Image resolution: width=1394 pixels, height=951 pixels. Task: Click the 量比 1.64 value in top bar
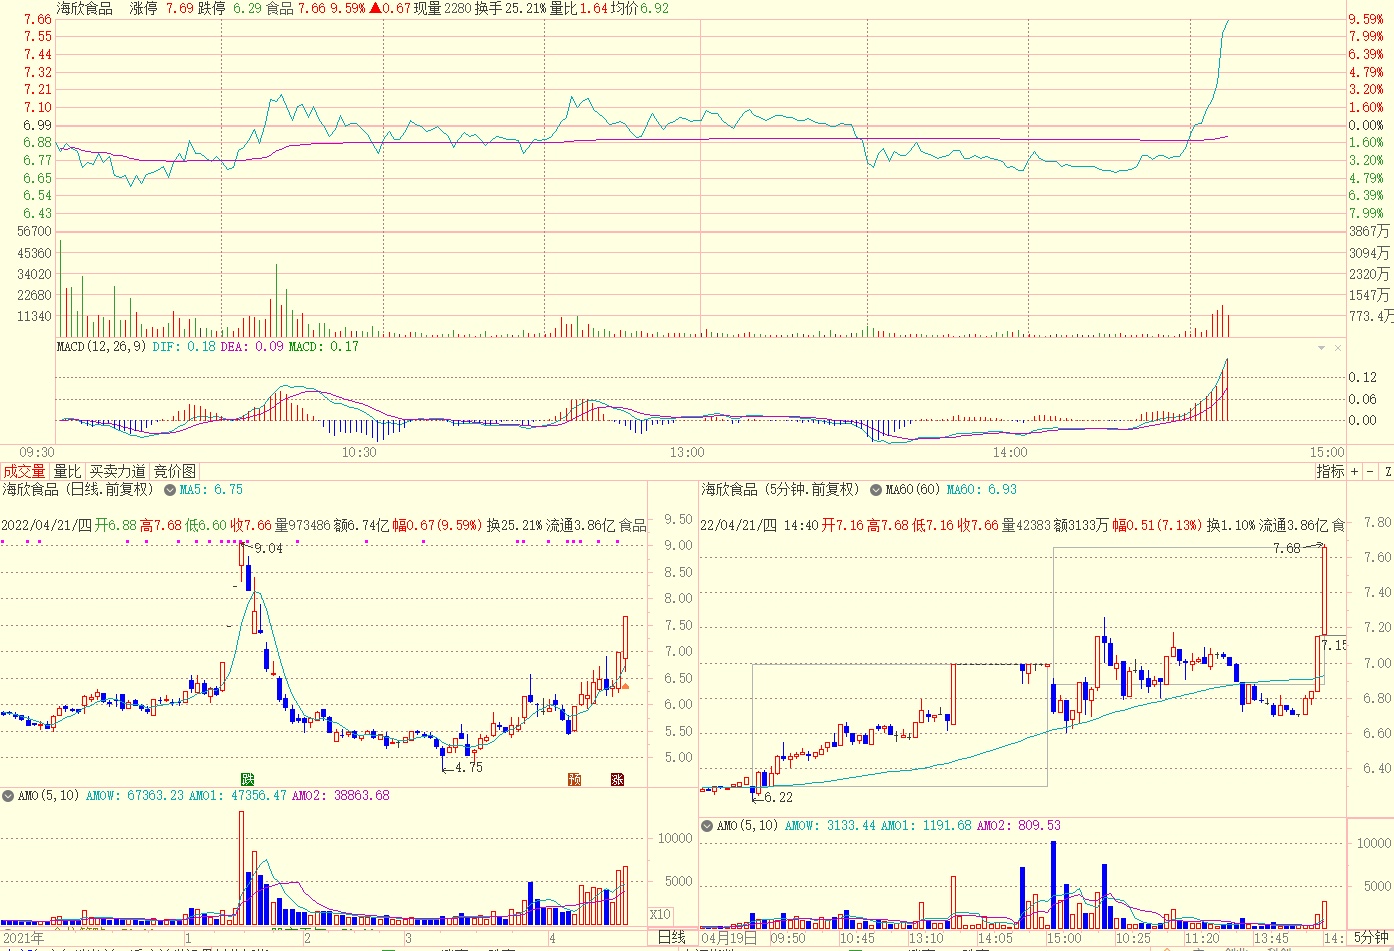tap(578, 8)
